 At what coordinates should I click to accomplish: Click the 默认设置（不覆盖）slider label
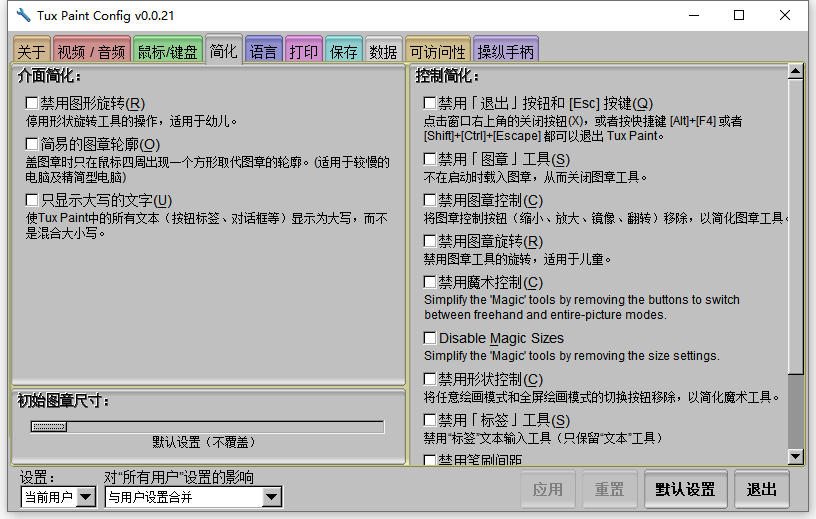pyautogui.click(x=204, y=442)
